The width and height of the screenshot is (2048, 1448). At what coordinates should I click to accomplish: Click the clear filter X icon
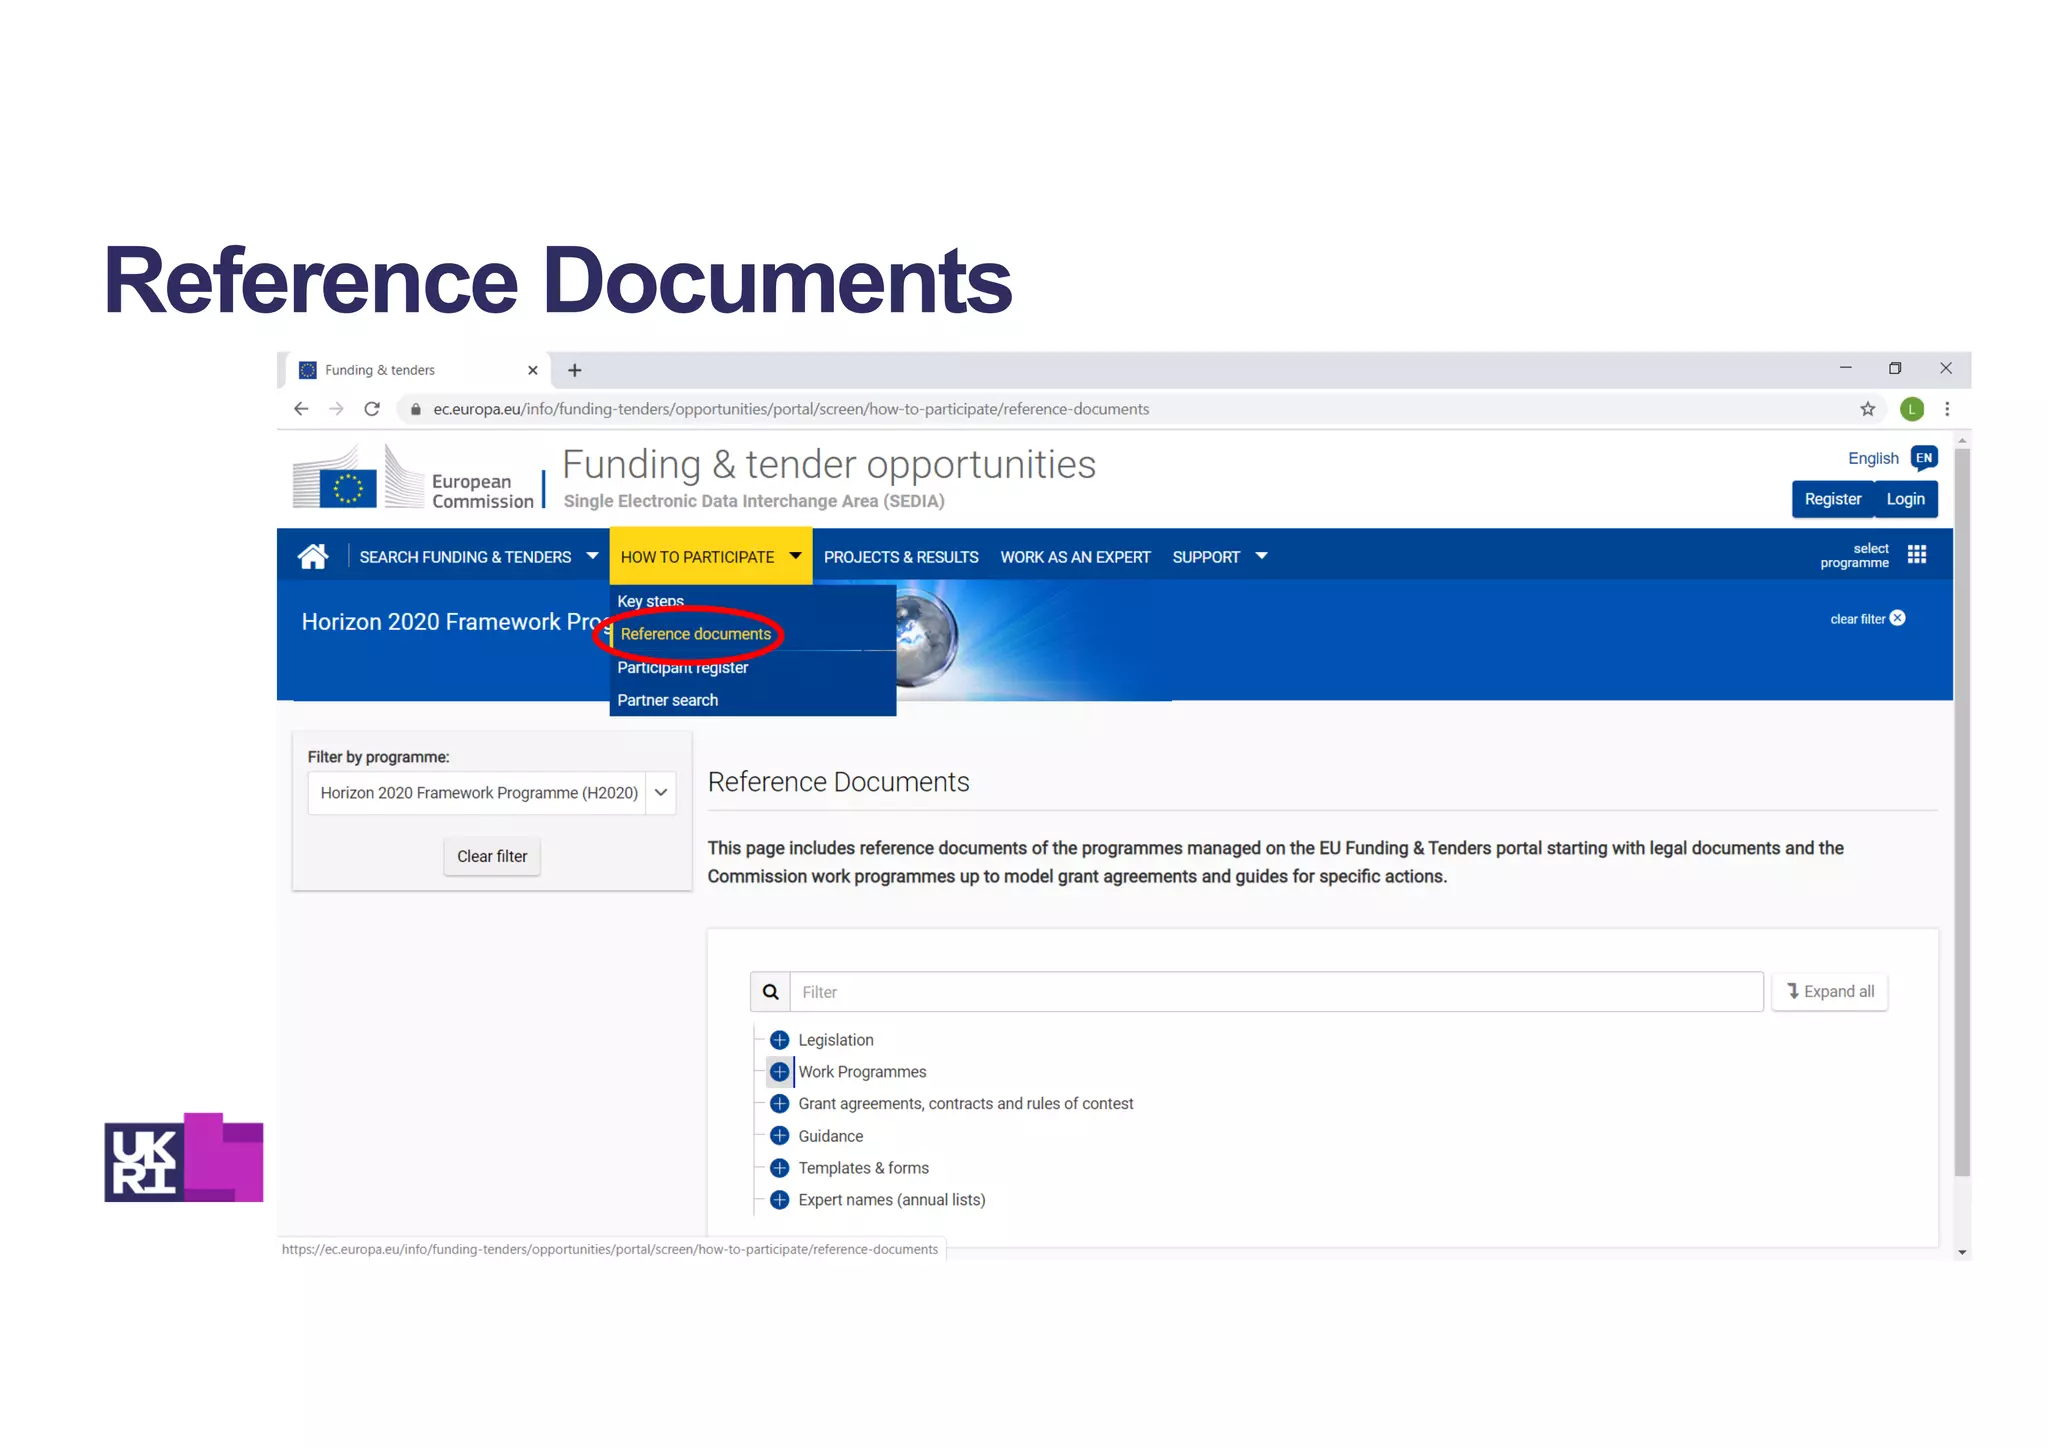point(1898,618)
